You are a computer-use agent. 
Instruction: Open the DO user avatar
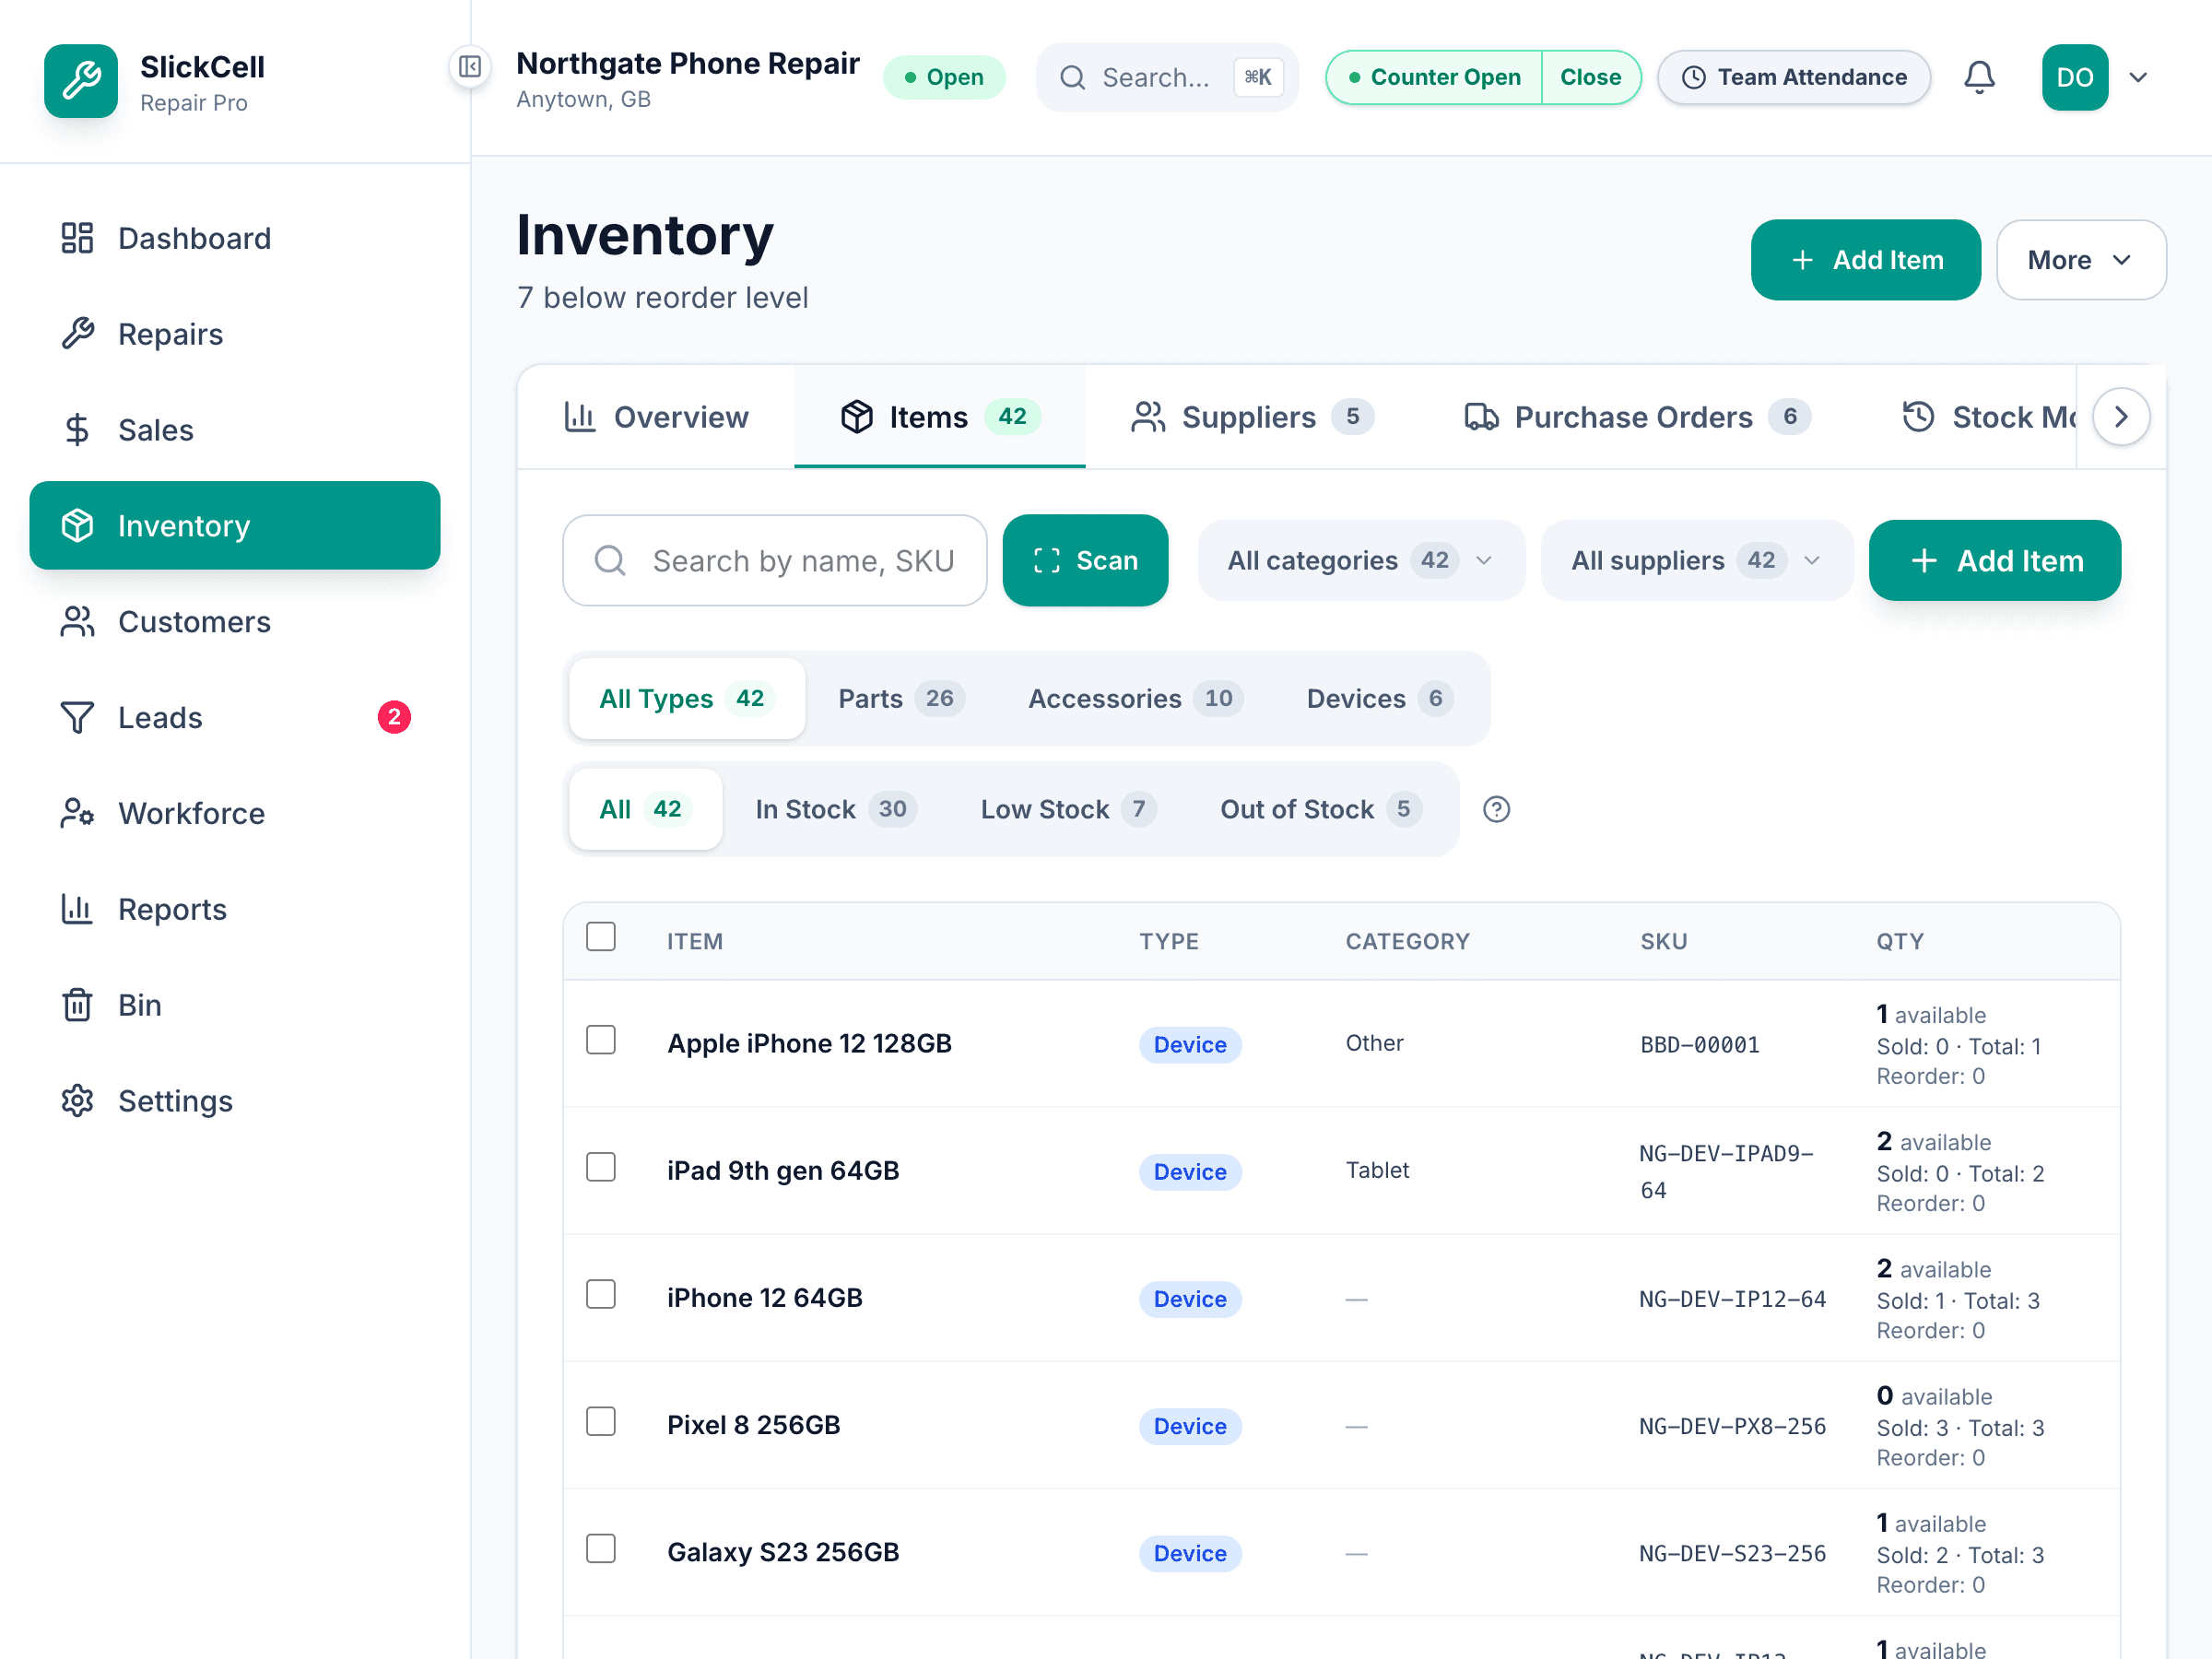coord(2075,77)
